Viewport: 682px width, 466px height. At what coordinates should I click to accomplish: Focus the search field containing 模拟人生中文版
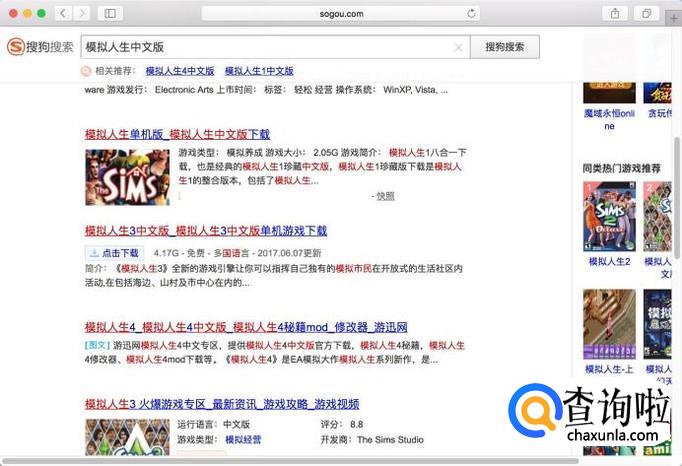tap(275, 47)
